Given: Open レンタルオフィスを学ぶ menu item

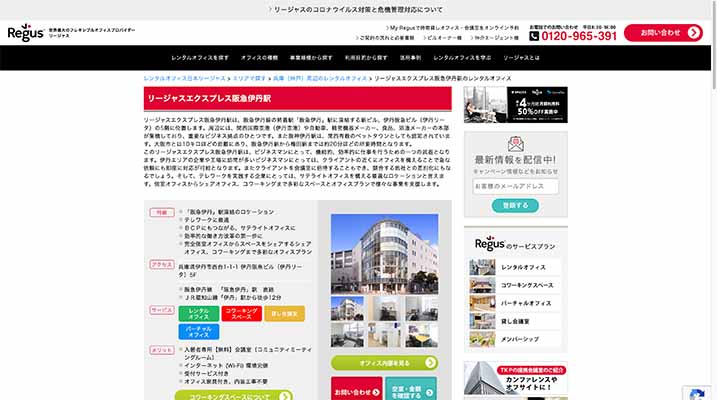Looking at the screenshot, I should point(462,58).
